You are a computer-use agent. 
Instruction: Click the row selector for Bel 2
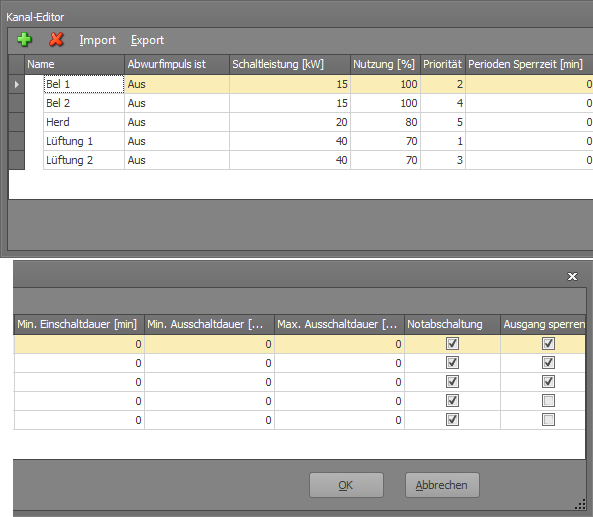point(17,103)
